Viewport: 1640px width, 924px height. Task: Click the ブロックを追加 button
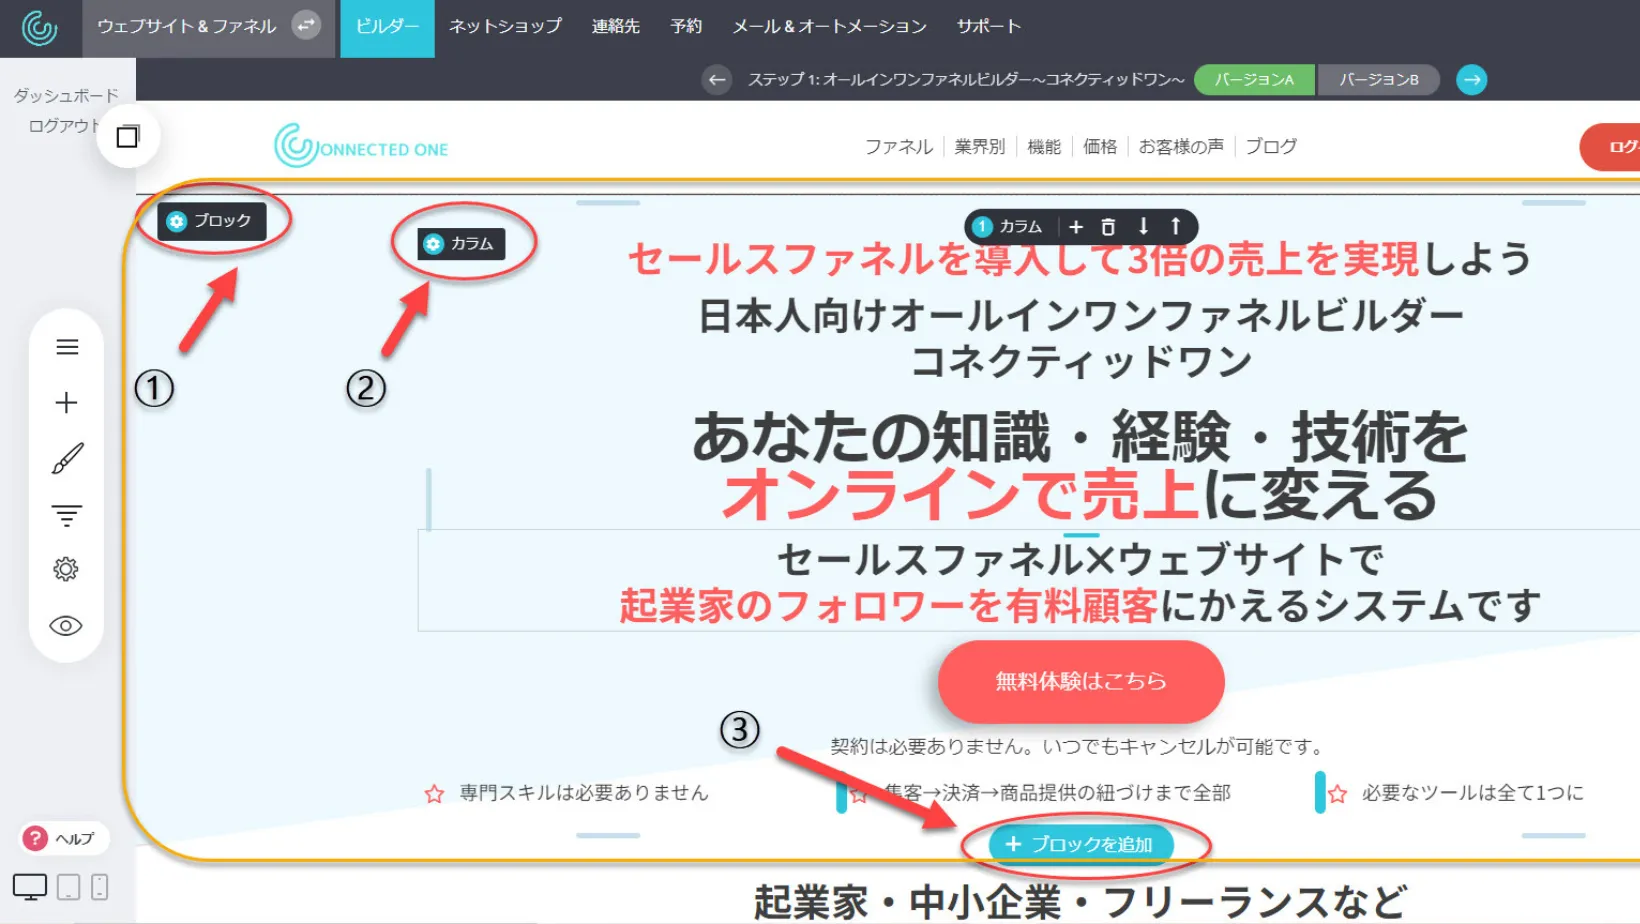[x=1080, y=844]
